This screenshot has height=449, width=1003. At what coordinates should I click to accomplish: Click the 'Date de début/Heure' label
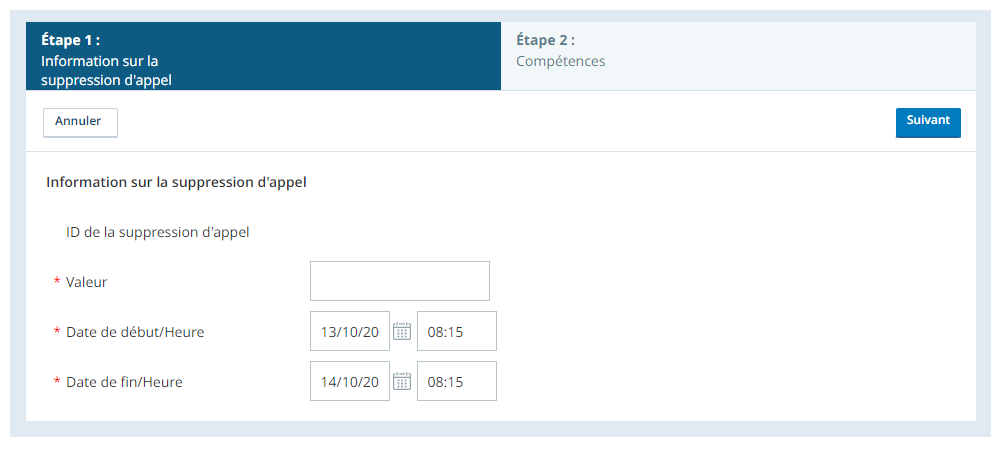click(x=135, y=332)
